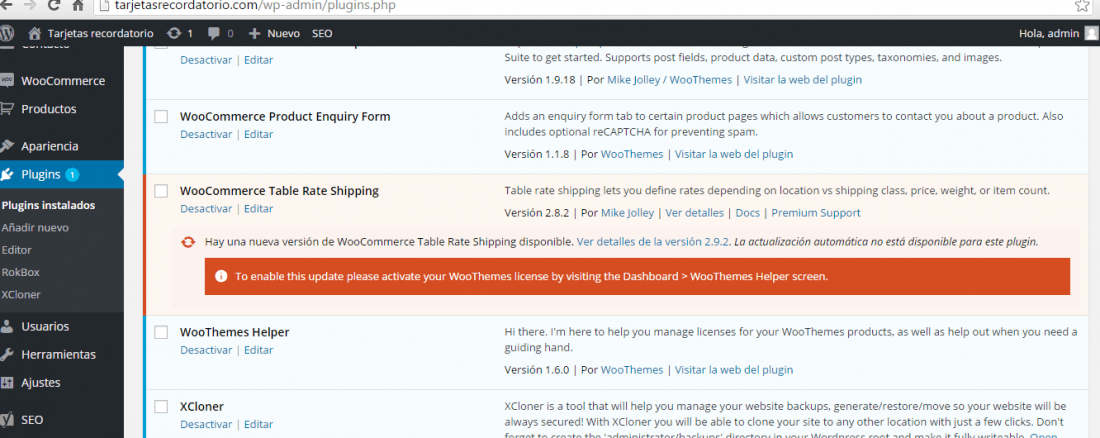This screenshot has height=438, width=1100.
Task: Open Ver detalles for Table Rate Shipping
Action: tap(695, 213)
